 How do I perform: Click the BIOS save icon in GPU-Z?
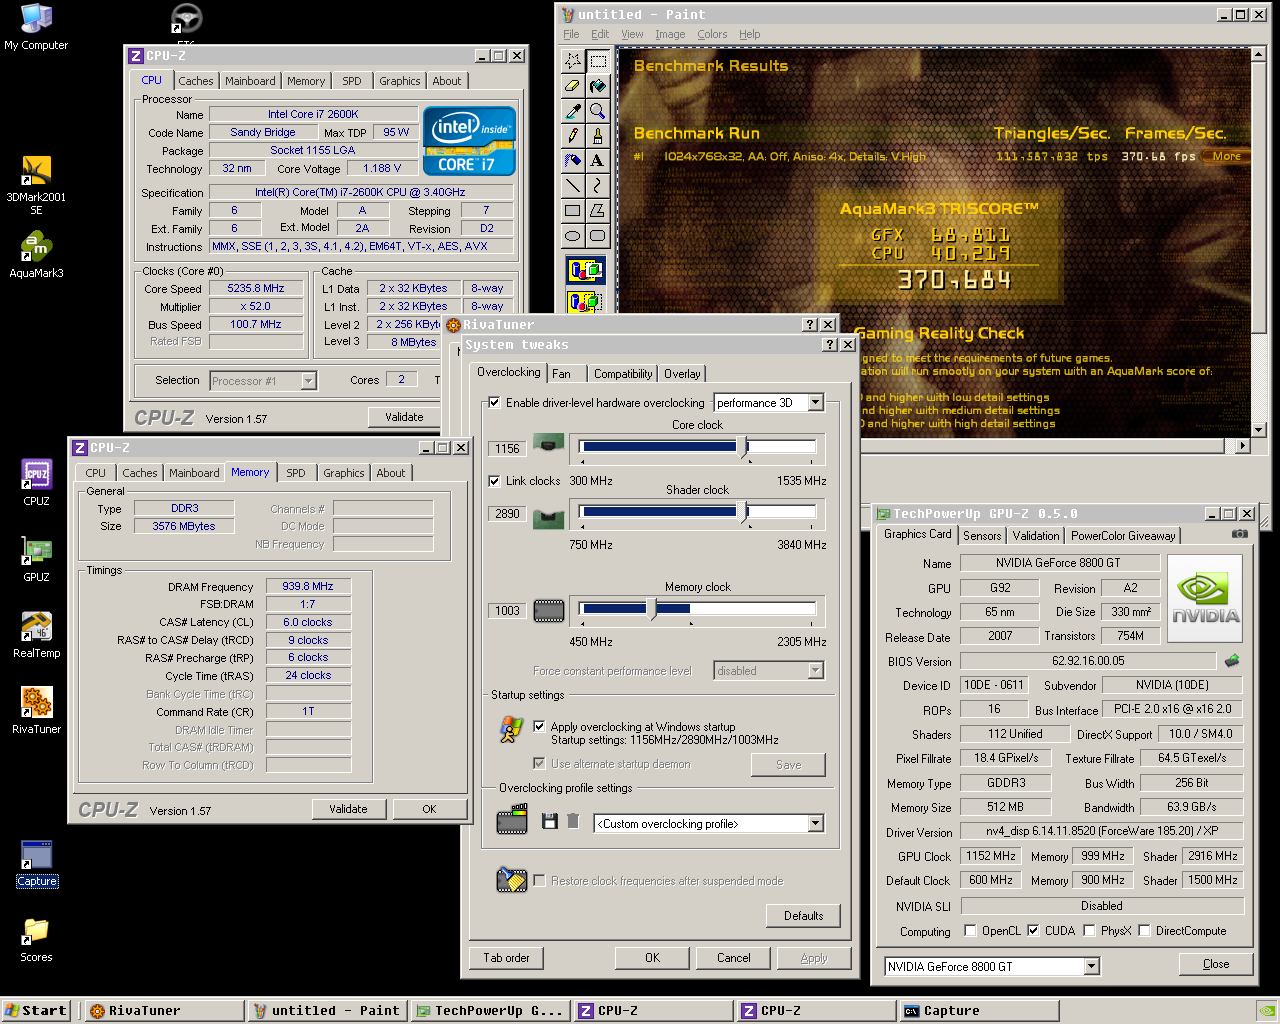coord(1232,660)
